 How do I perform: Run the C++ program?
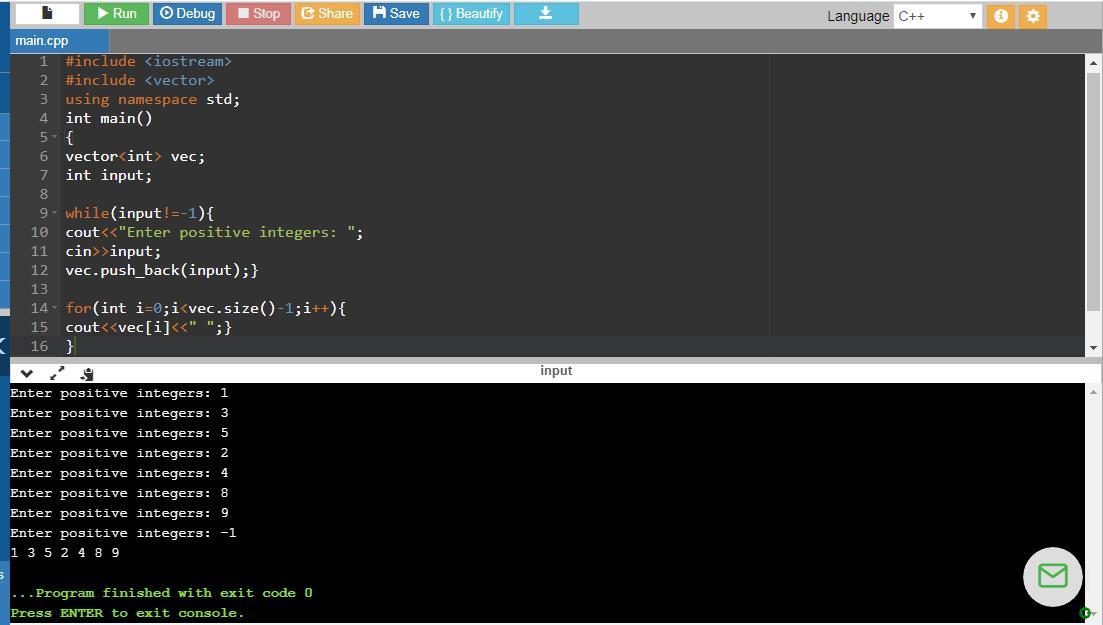click(115, 14)
